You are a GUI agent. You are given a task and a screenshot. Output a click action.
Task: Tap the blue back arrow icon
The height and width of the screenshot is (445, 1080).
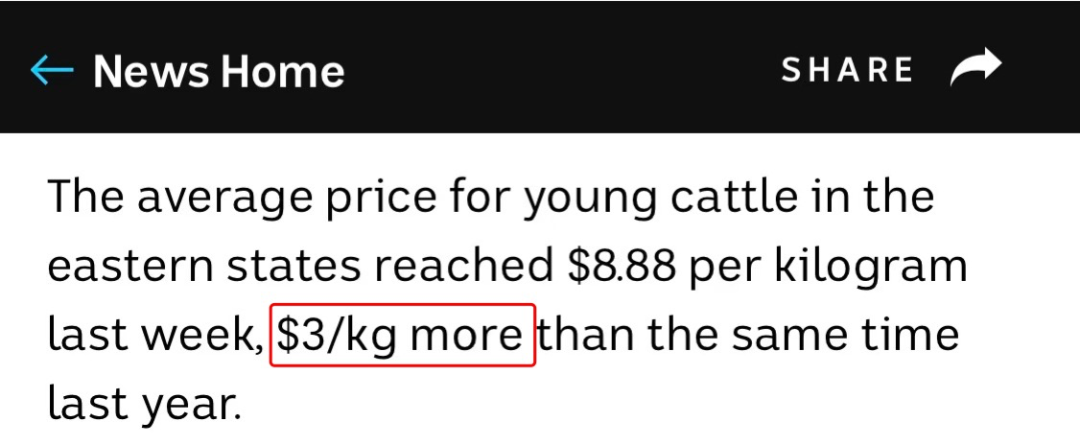click(52, 70)
